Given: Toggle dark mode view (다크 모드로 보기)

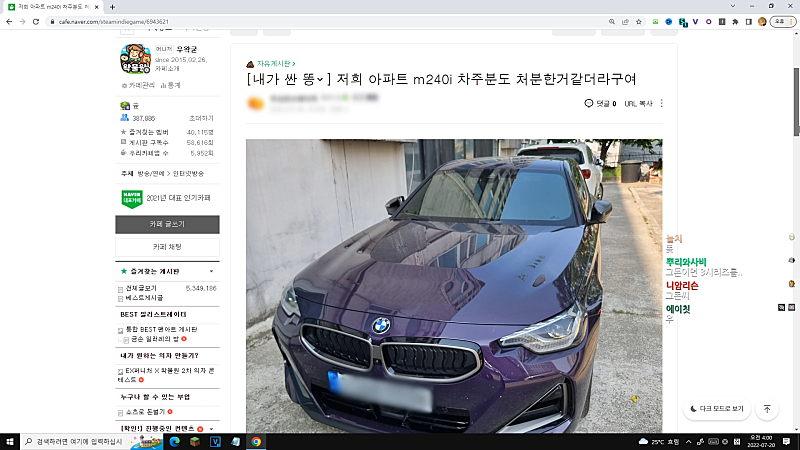Looking at the screenshot, I should [x=715, y=409].
